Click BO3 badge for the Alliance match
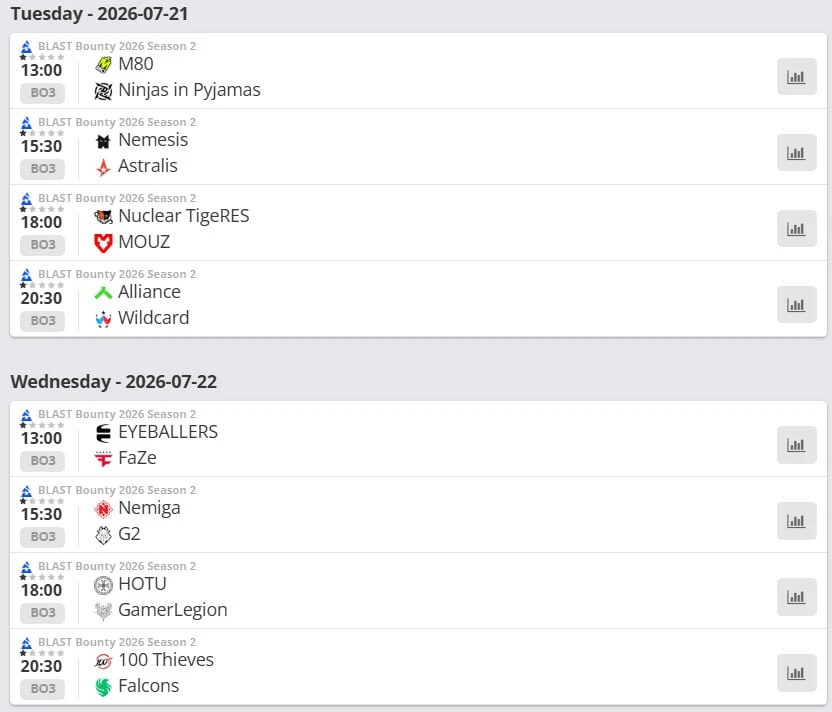Image resolution: width=832 pixels, height=712 pixels. pos(42,320)
